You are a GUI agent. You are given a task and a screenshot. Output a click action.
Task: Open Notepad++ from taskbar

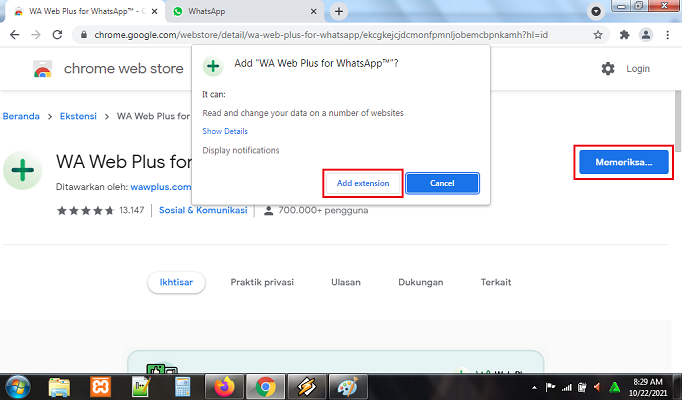click(x=141, y=387)
